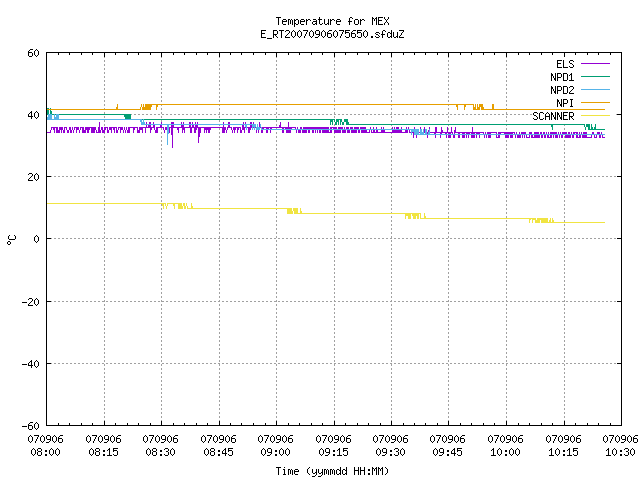640x480 pixels.
Task: Click the orange NPI legend line sample
Action: click(x=595, y=103)
